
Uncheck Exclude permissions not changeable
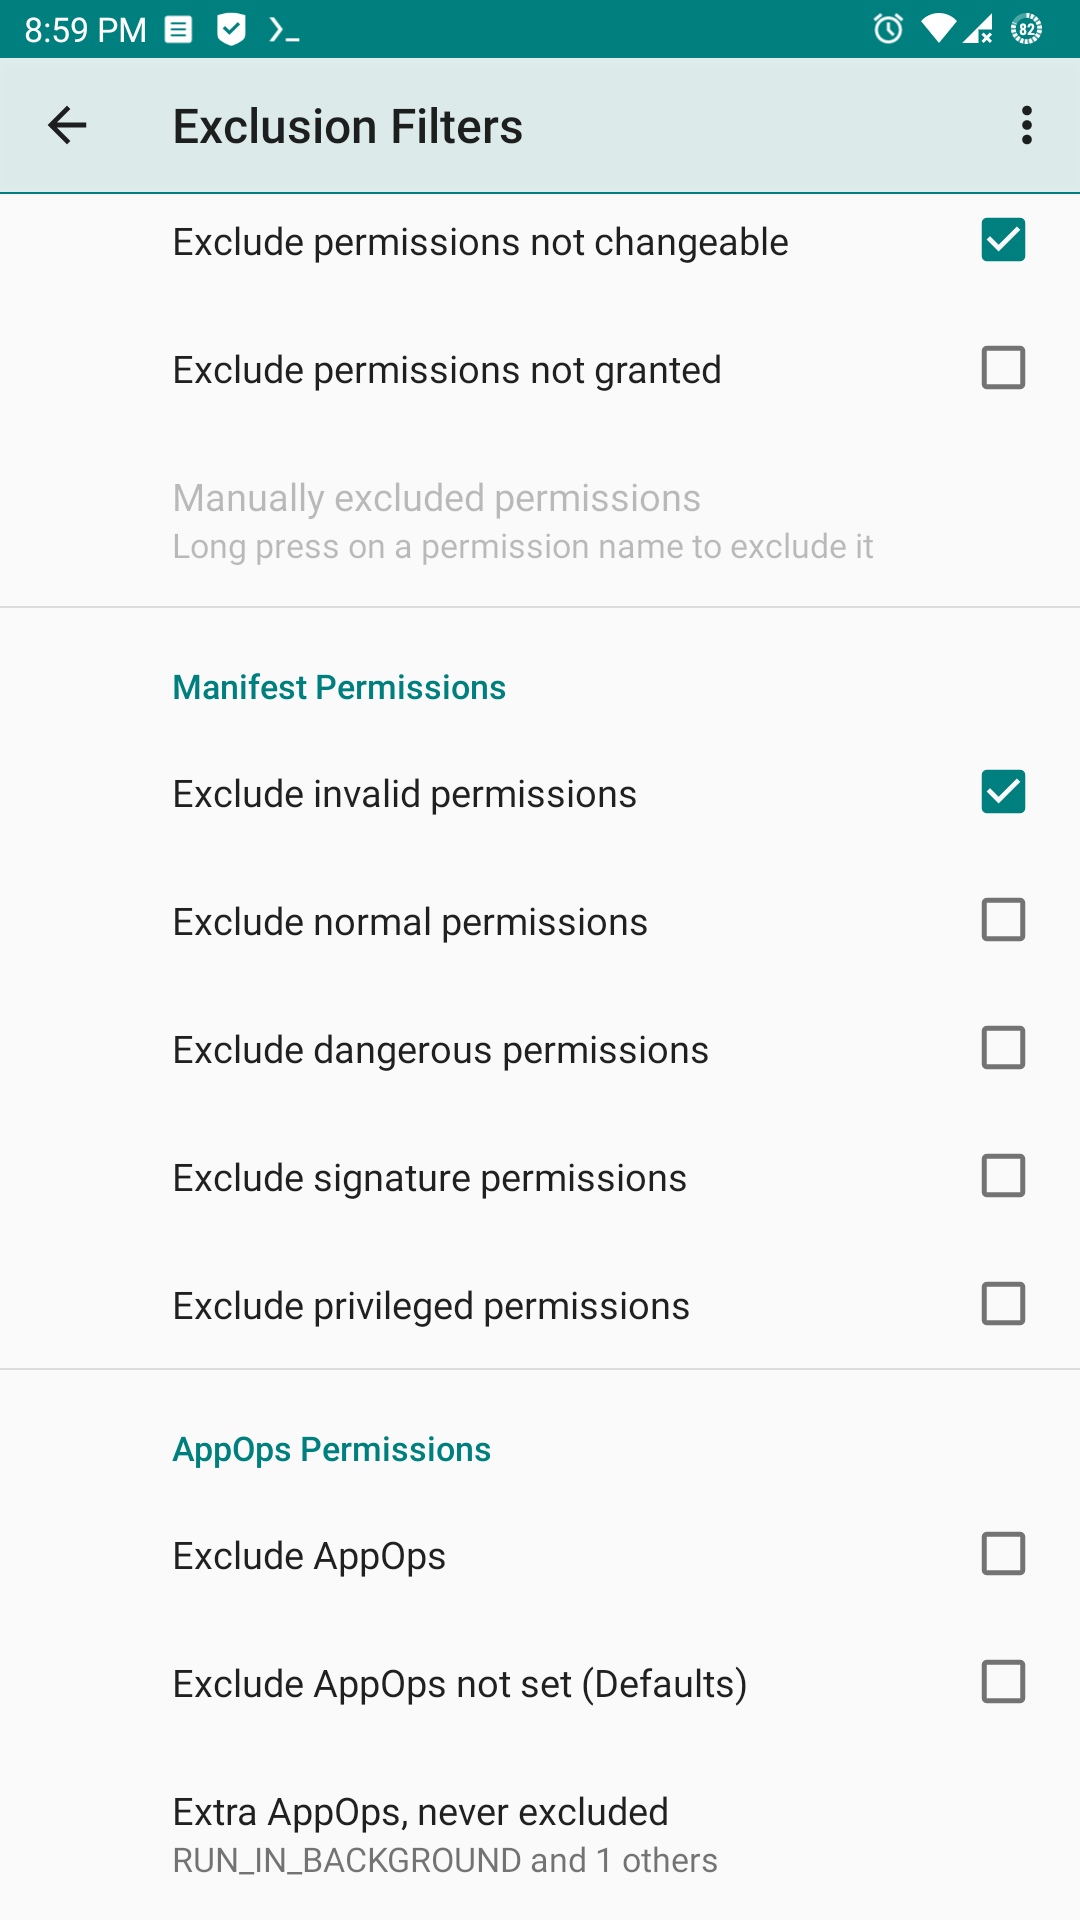[x=1003, y=240]
